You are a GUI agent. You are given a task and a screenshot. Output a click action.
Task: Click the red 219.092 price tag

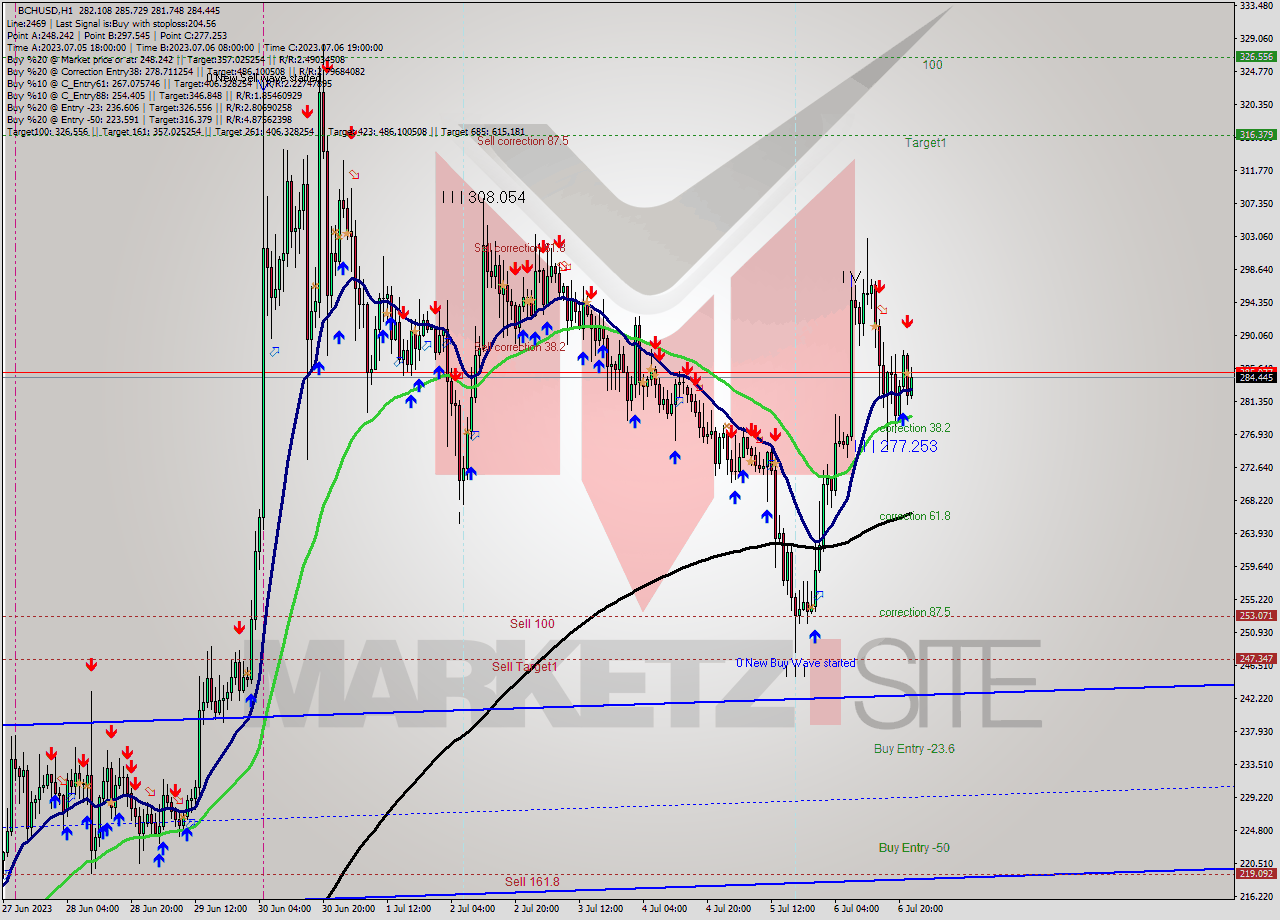point(1256,873)
